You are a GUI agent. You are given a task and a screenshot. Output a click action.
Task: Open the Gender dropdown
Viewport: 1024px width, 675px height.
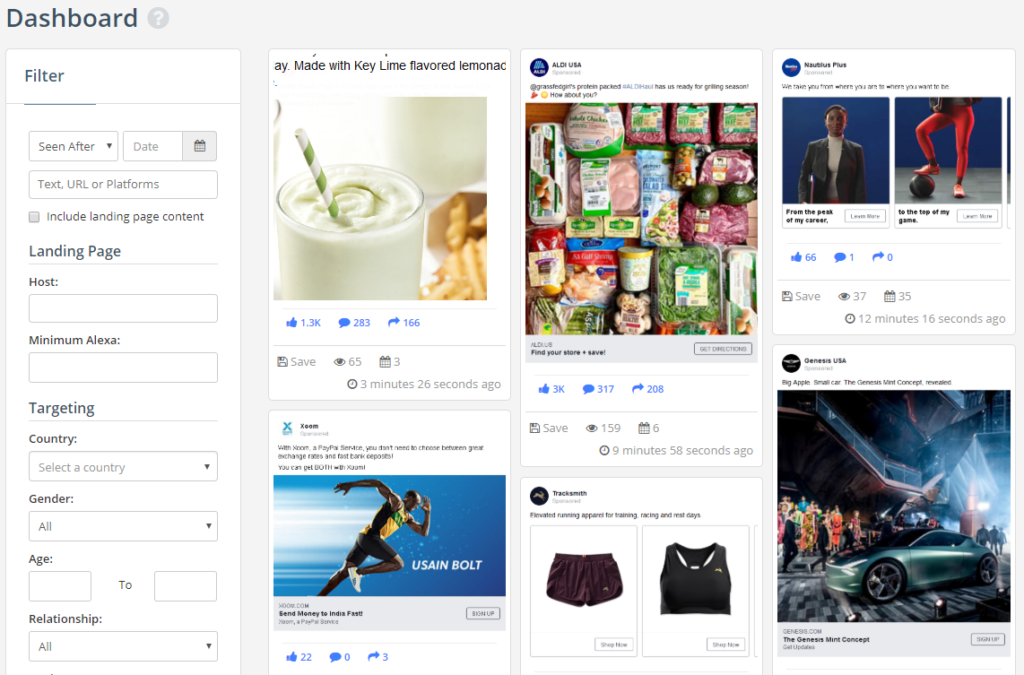(x=122, y=526)
